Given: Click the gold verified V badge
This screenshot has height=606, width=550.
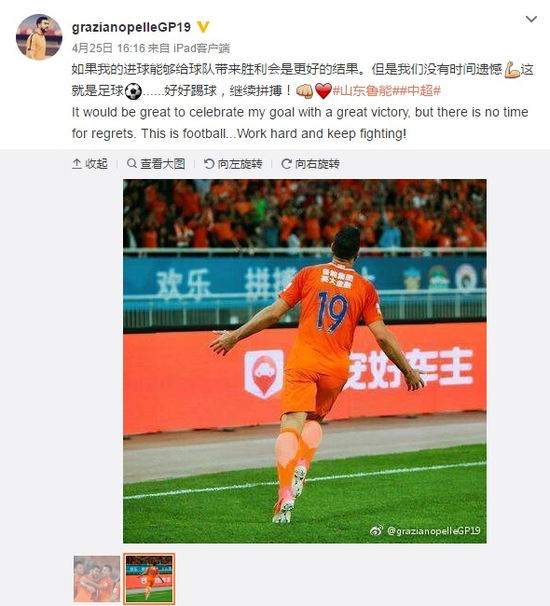Looking at the screenshot, I should click(203, 27).
